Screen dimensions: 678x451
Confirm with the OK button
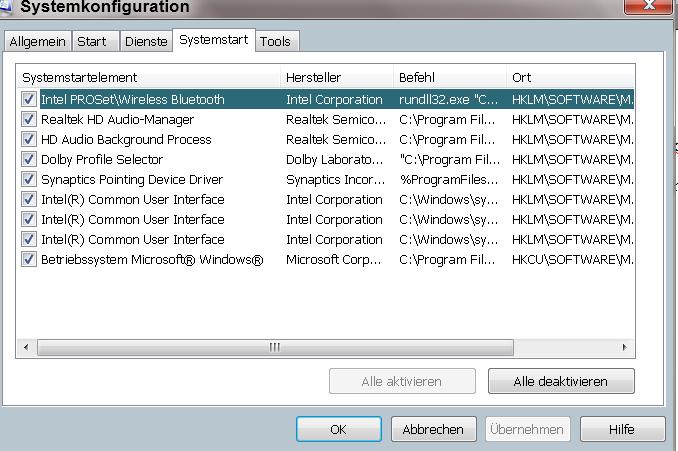click(x=339, y=429)
